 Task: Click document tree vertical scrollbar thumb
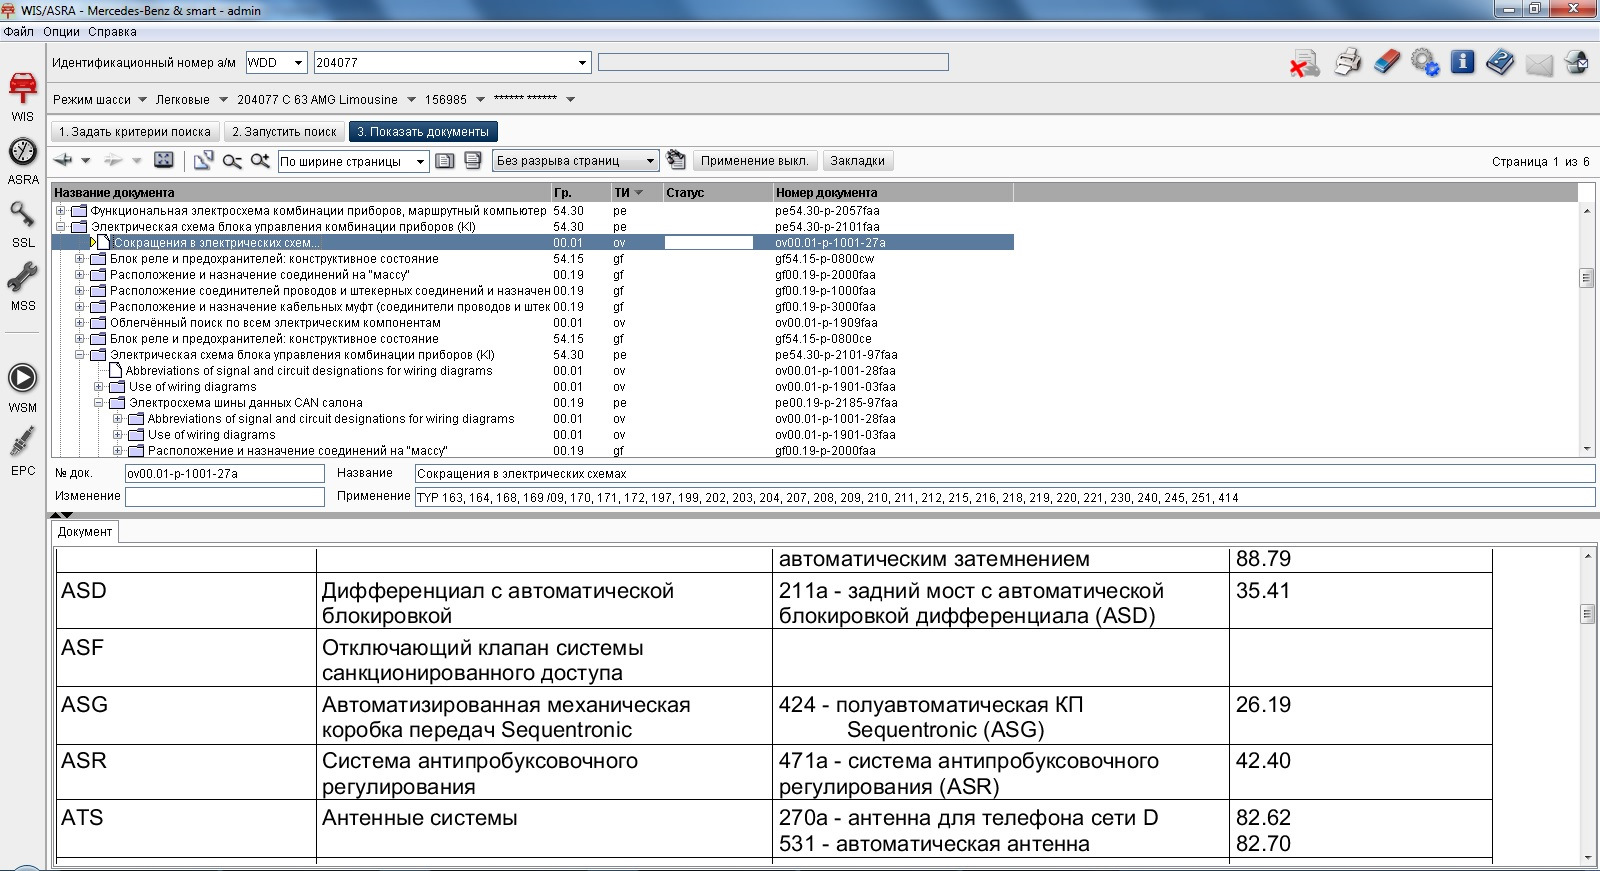point(1587,278)
